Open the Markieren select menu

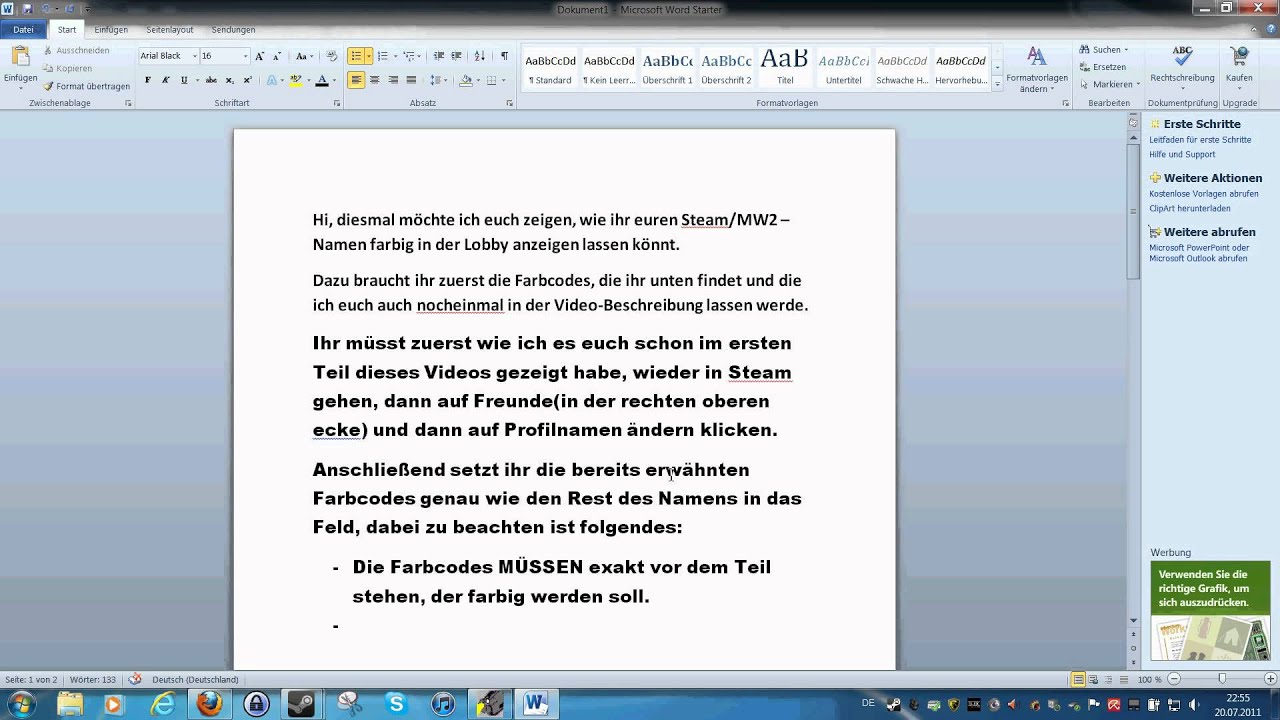point(1109,85)
